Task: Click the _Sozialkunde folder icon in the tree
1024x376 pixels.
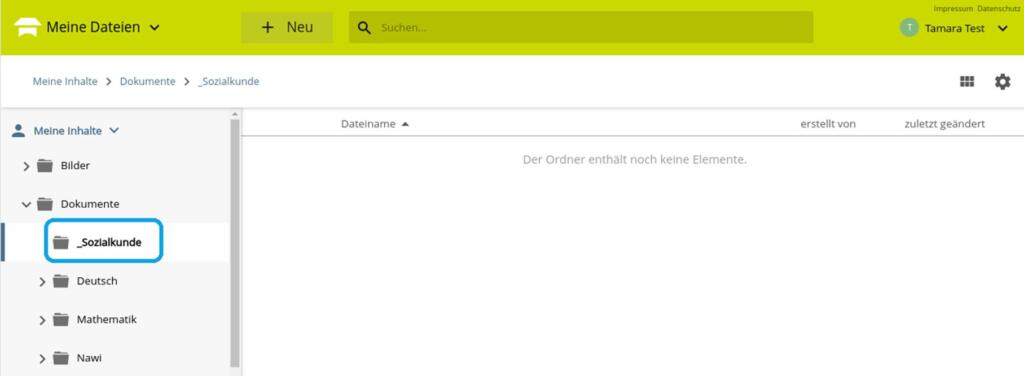Action: coord(61,243)
